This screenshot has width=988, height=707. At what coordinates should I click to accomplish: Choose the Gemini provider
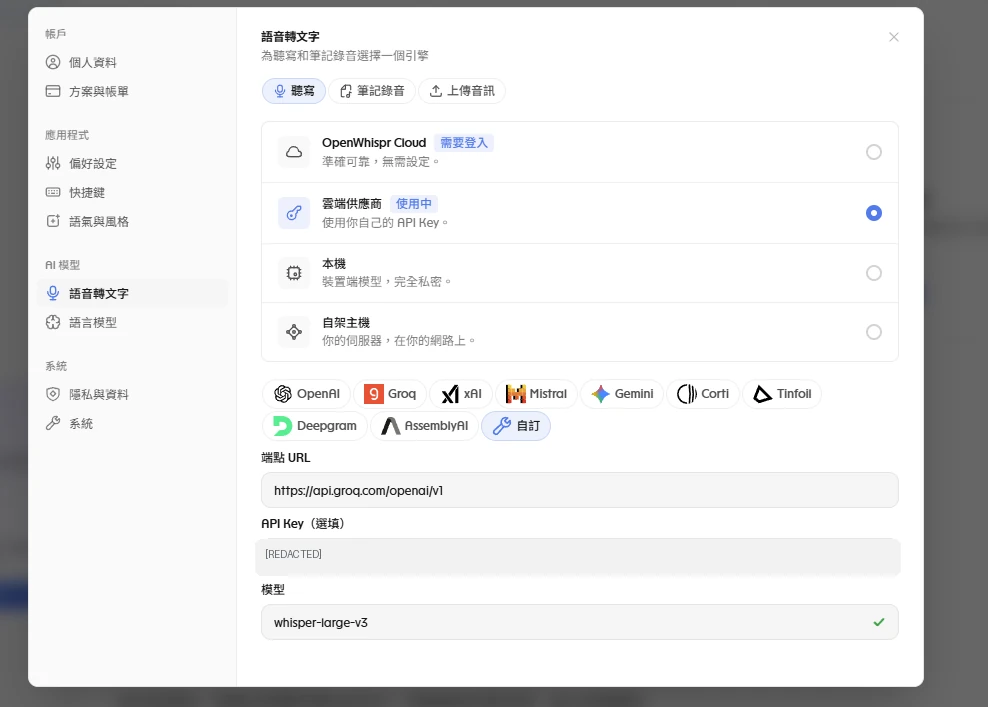coord(622,394)
